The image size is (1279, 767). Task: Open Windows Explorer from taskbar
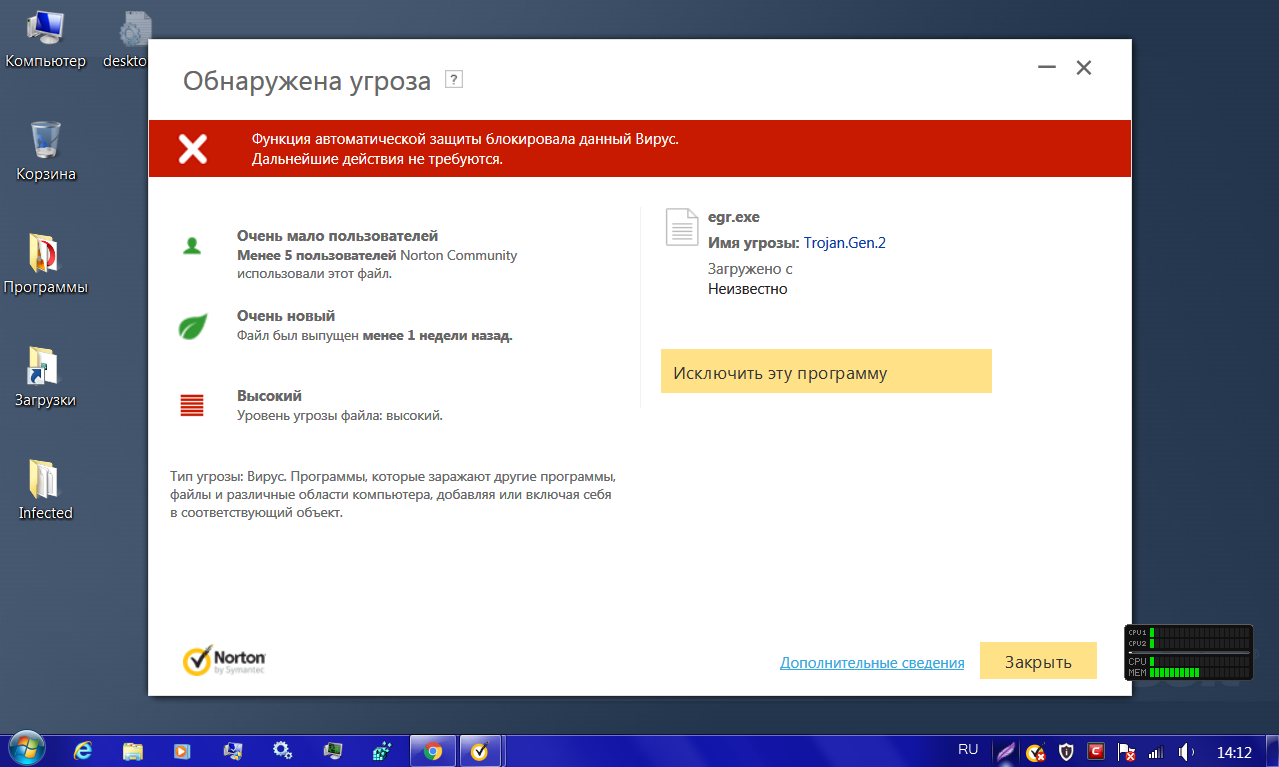(133, 751)
